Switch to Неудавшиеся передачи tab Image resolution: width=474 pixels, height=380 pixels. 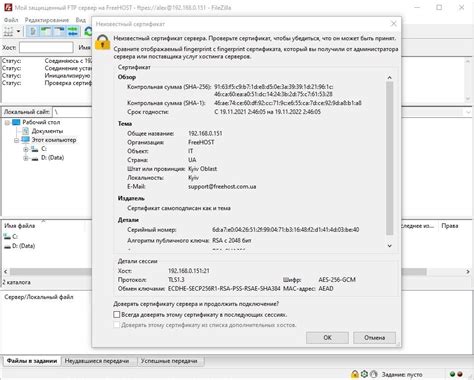97,361
